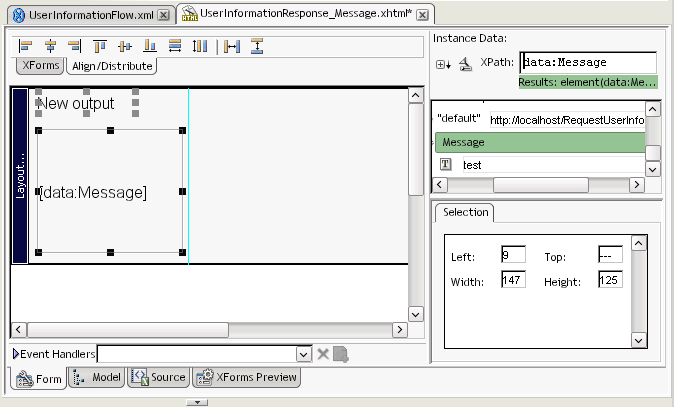This screenshot has height=407, width=674.
Task: Close the UserInformationResponse_Message.xhtml tab
Action: pyautogui.click(x=423, y=15)
